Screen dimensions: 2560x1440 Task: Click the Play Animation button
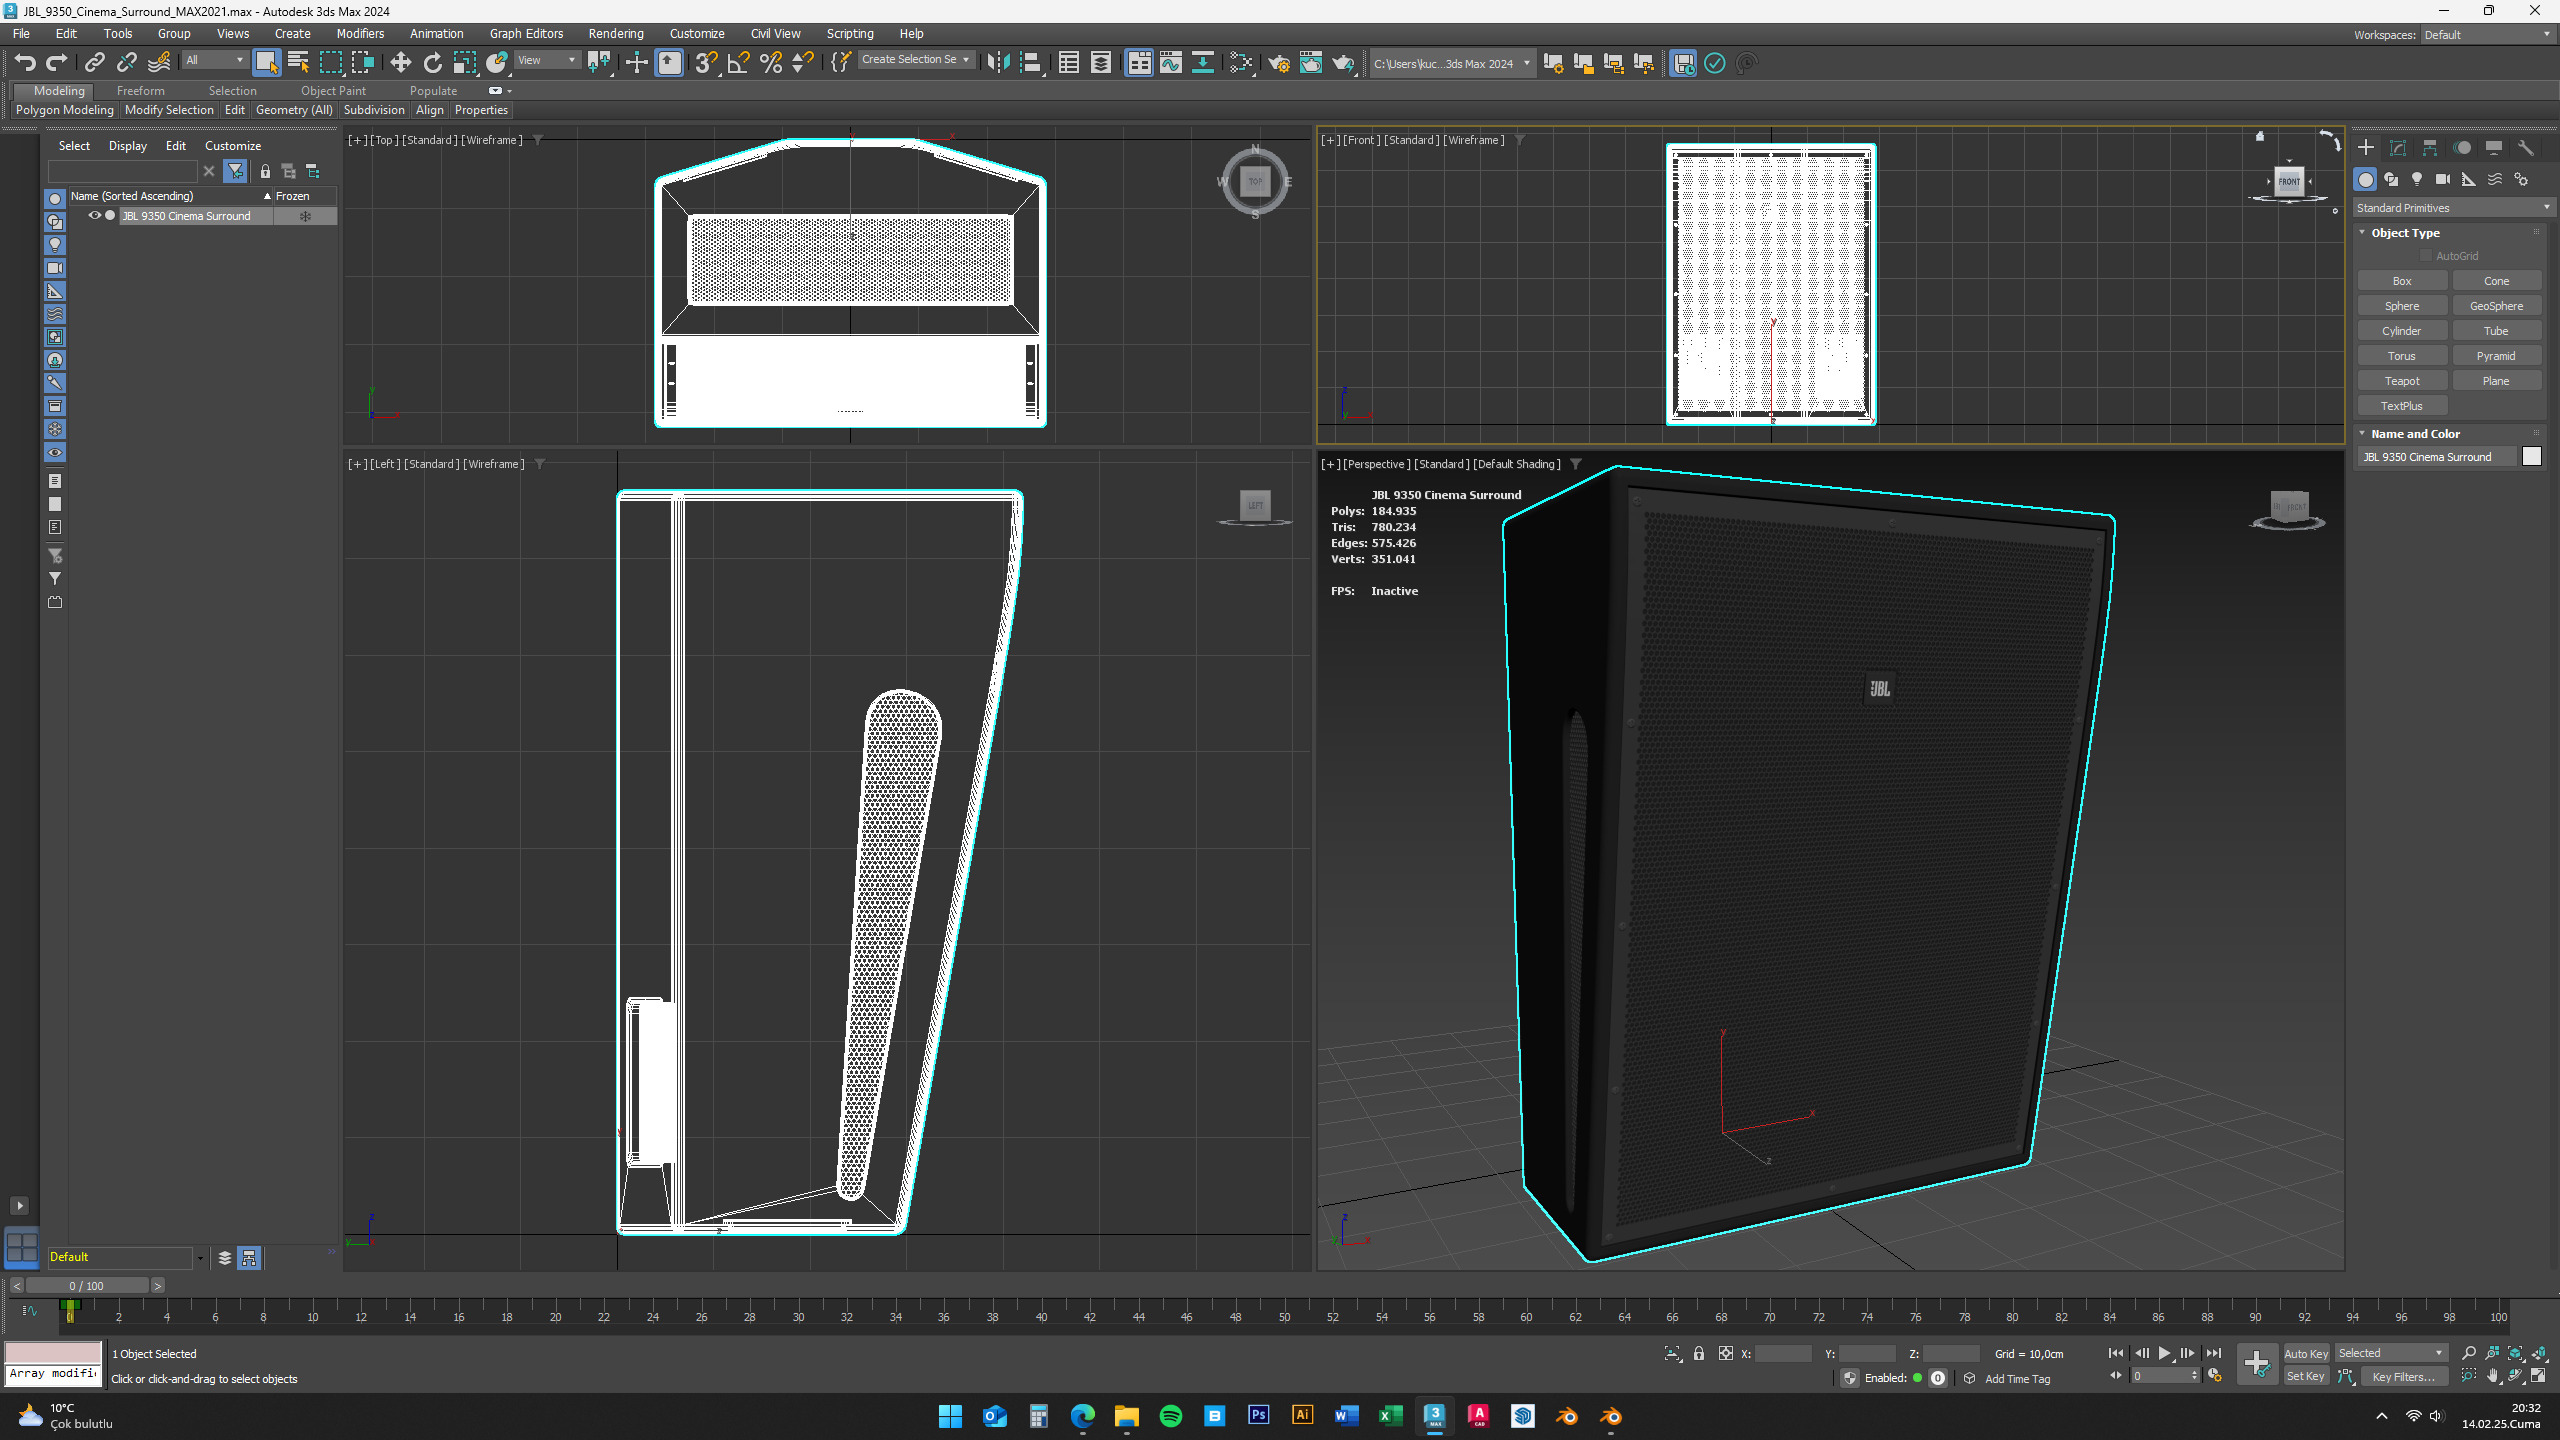pos(2164,1353)
